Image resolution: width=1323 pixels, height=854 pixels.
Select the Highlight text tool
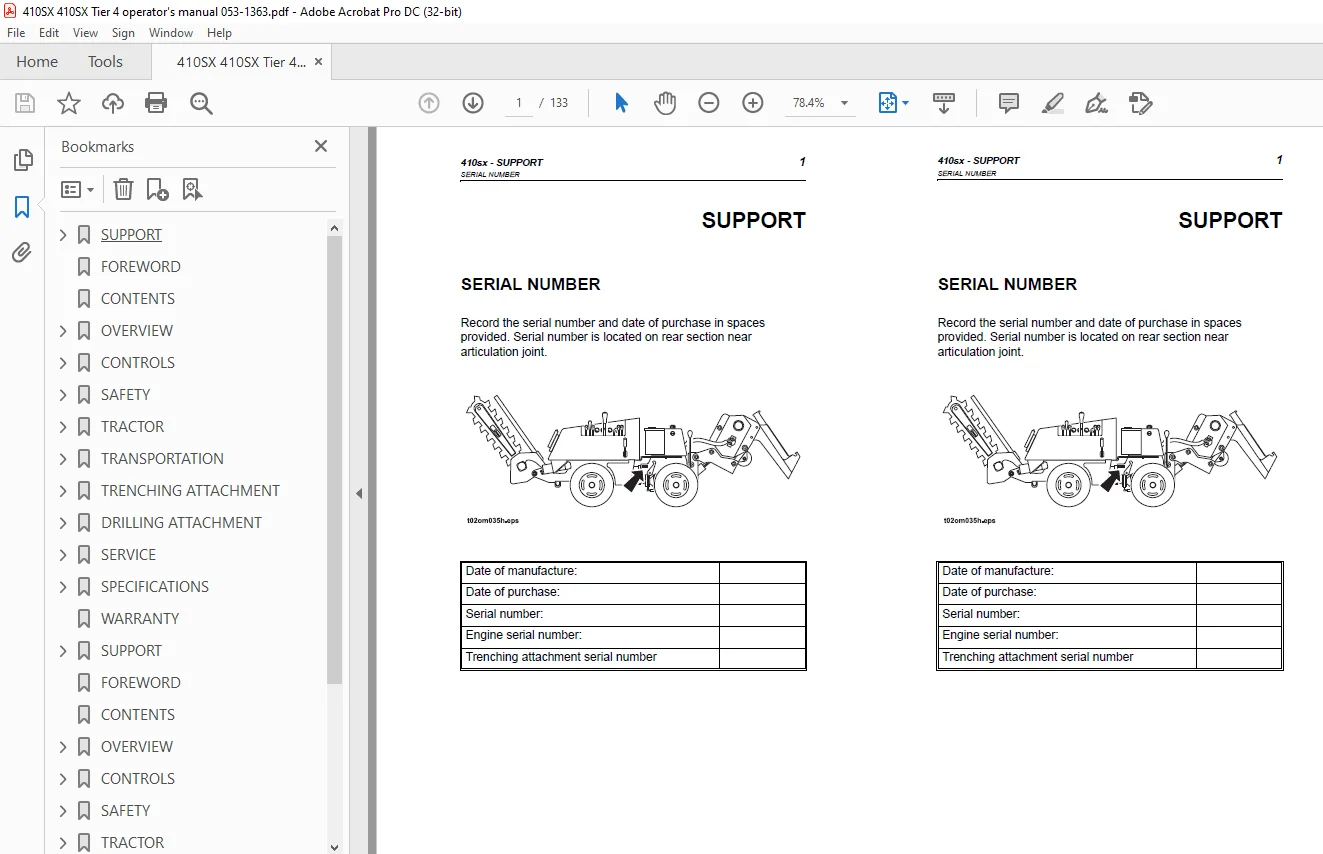(1052, 103)
